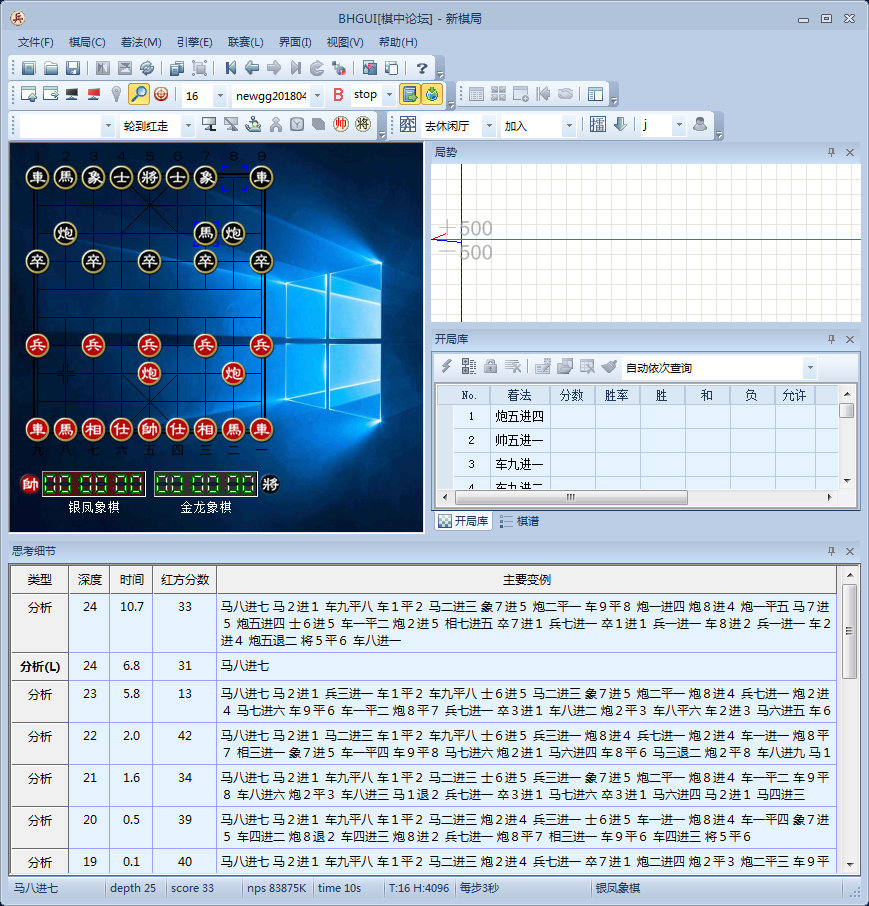Open the 轮到红走 turn dropdown
Viewport: 869px width, 906px height.
tap(188, 125)
